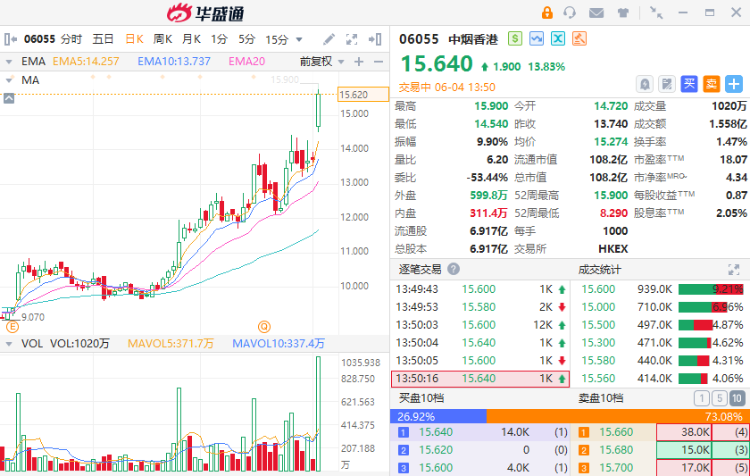Click the lock icon in title bar

pos(547,12)
